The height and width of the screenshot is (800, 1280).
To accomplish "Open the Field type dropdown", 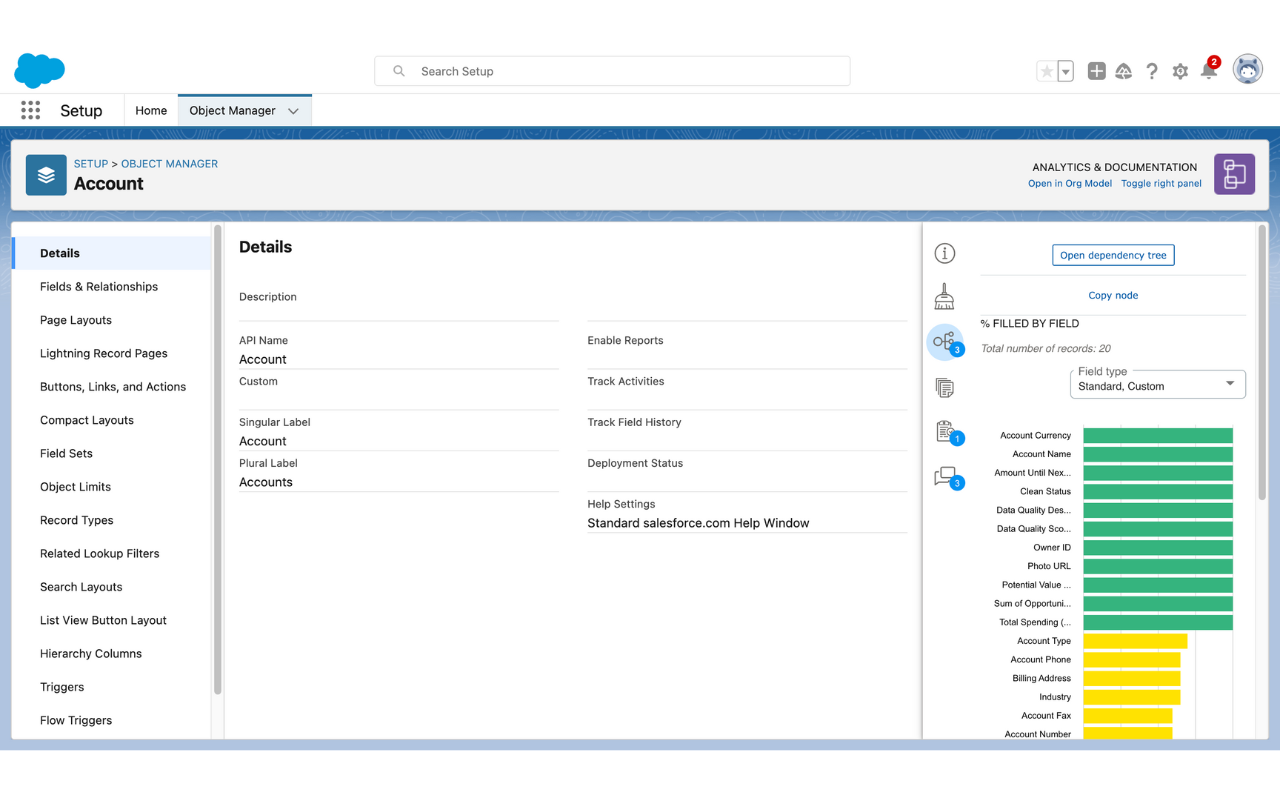I will click(x=1157, y=385).
